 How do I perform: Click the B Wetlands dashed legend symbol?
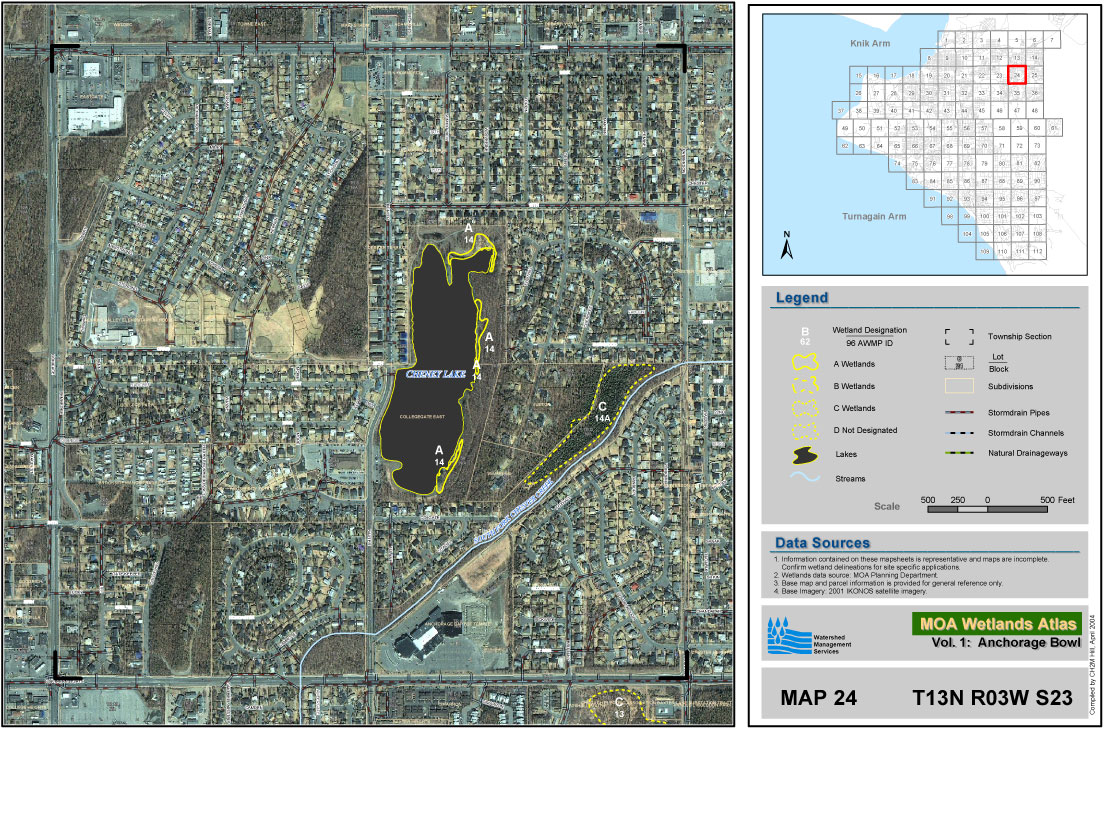point(805,386)
